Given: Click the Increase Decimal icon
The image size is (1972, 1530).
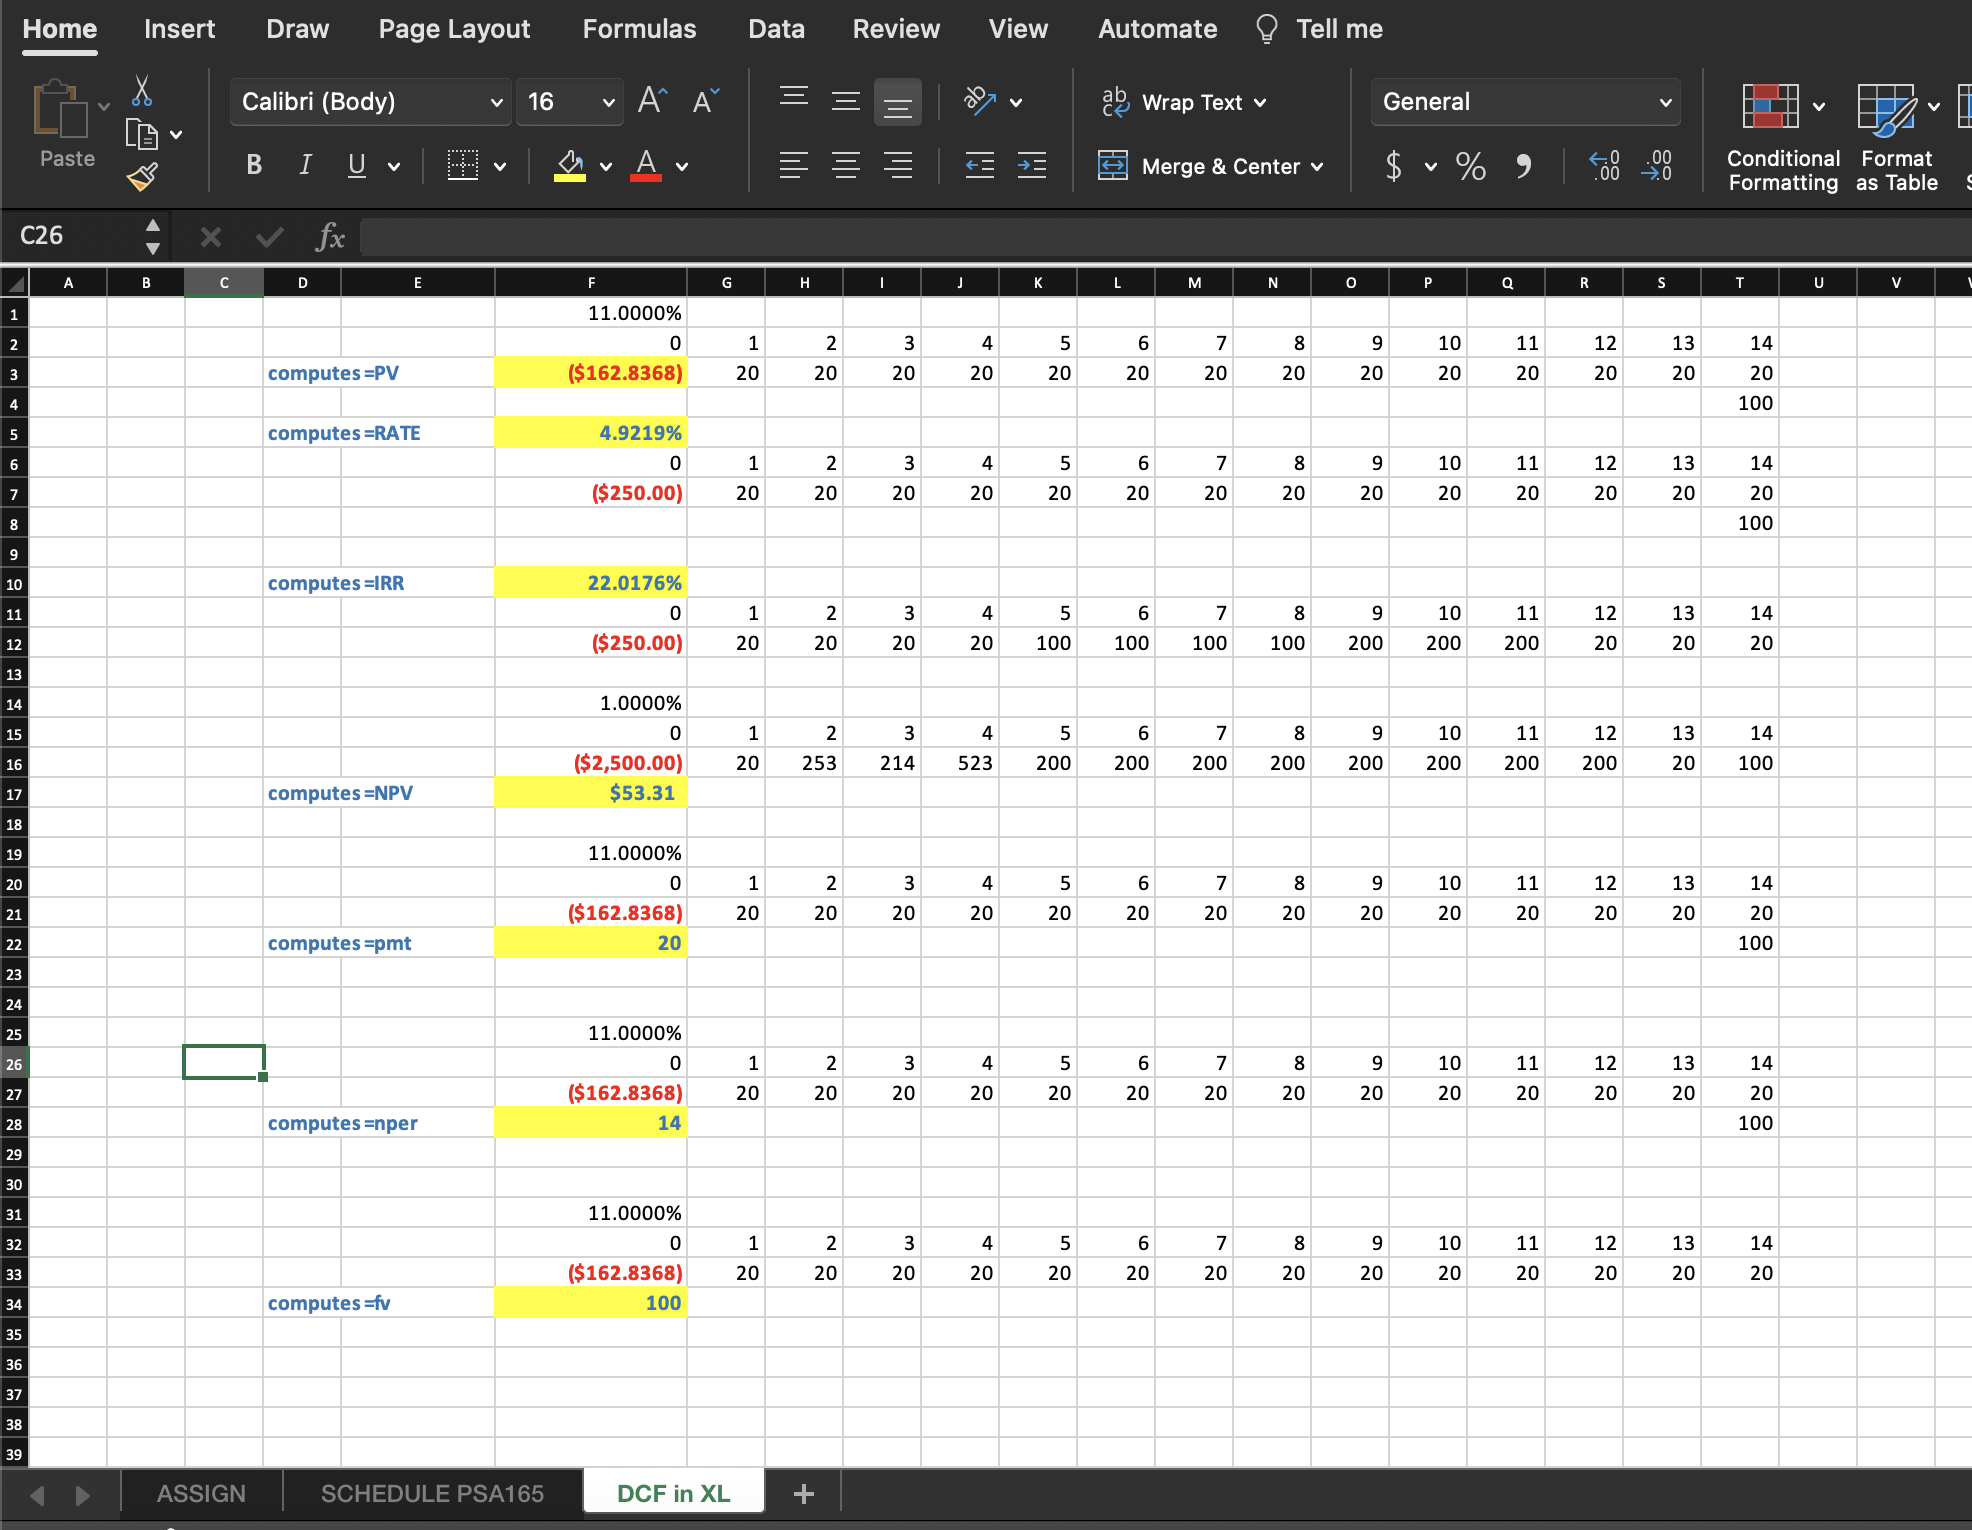Looking at the screenshot, I should tap(1604, 166).
